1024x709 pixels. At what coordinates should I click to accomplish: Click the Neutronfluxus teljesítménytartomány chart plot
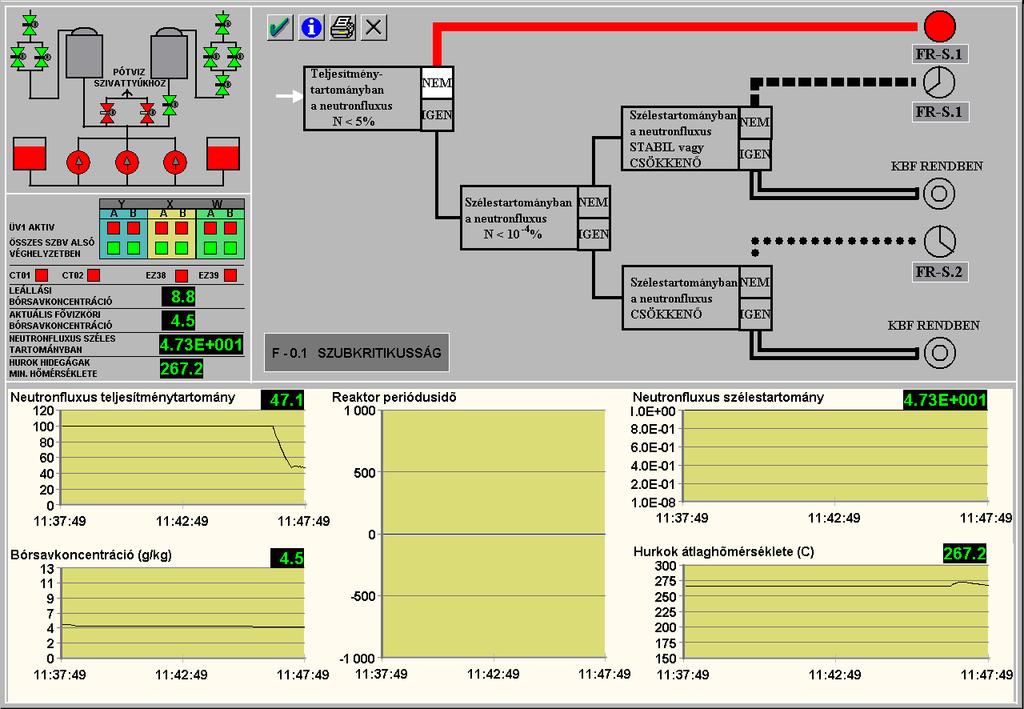pyautogui.click(x=182, y=458)
